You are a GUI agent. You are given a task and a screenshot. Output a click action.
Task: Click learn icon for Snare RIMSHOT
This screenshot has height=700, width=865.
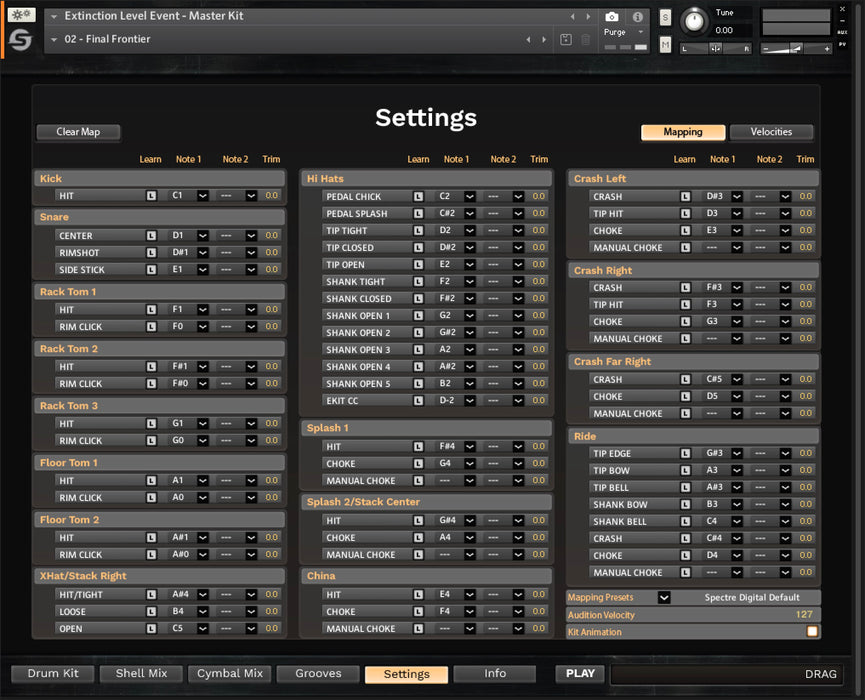(x=152, y=253)
